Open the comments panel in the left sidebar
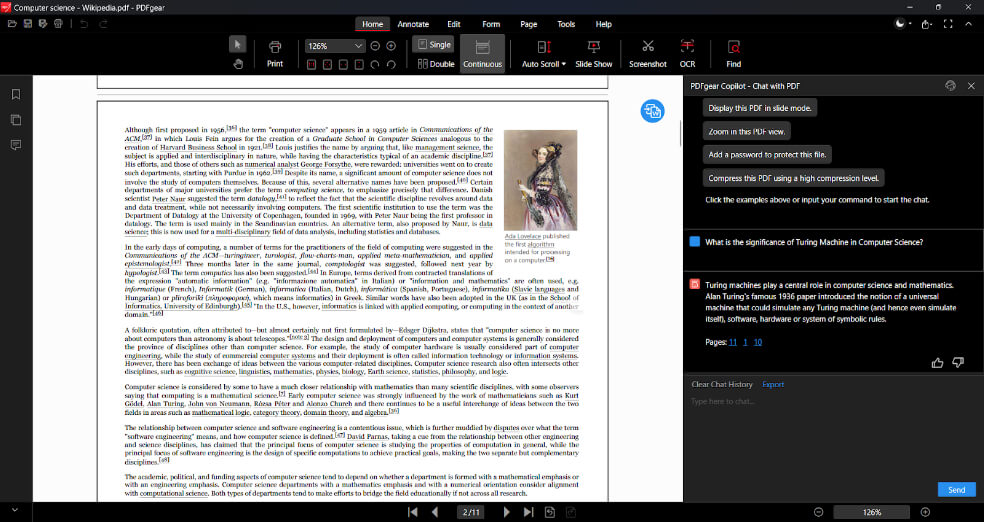Viewport: 984px width, 522px height. click(16, 145)
